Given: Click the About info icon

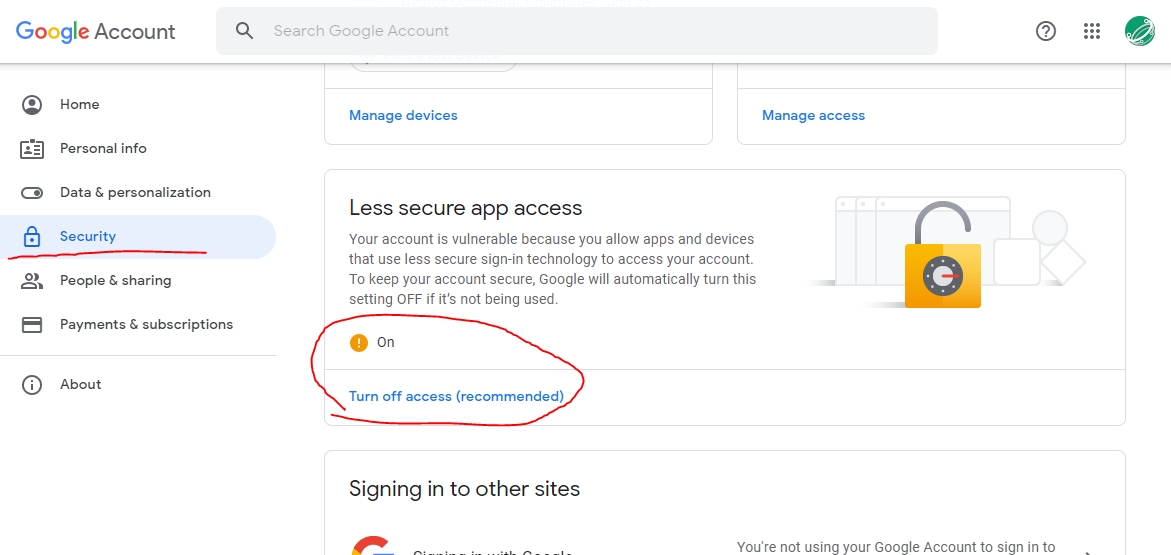Looking at the screenshot, I should (32, 385).
